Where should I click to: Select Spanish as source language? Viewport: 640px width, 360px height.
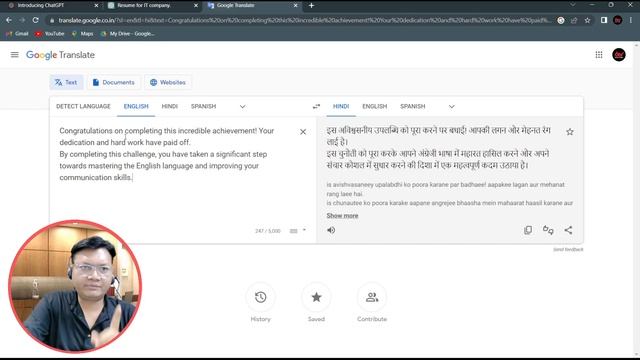pos(203,107)
